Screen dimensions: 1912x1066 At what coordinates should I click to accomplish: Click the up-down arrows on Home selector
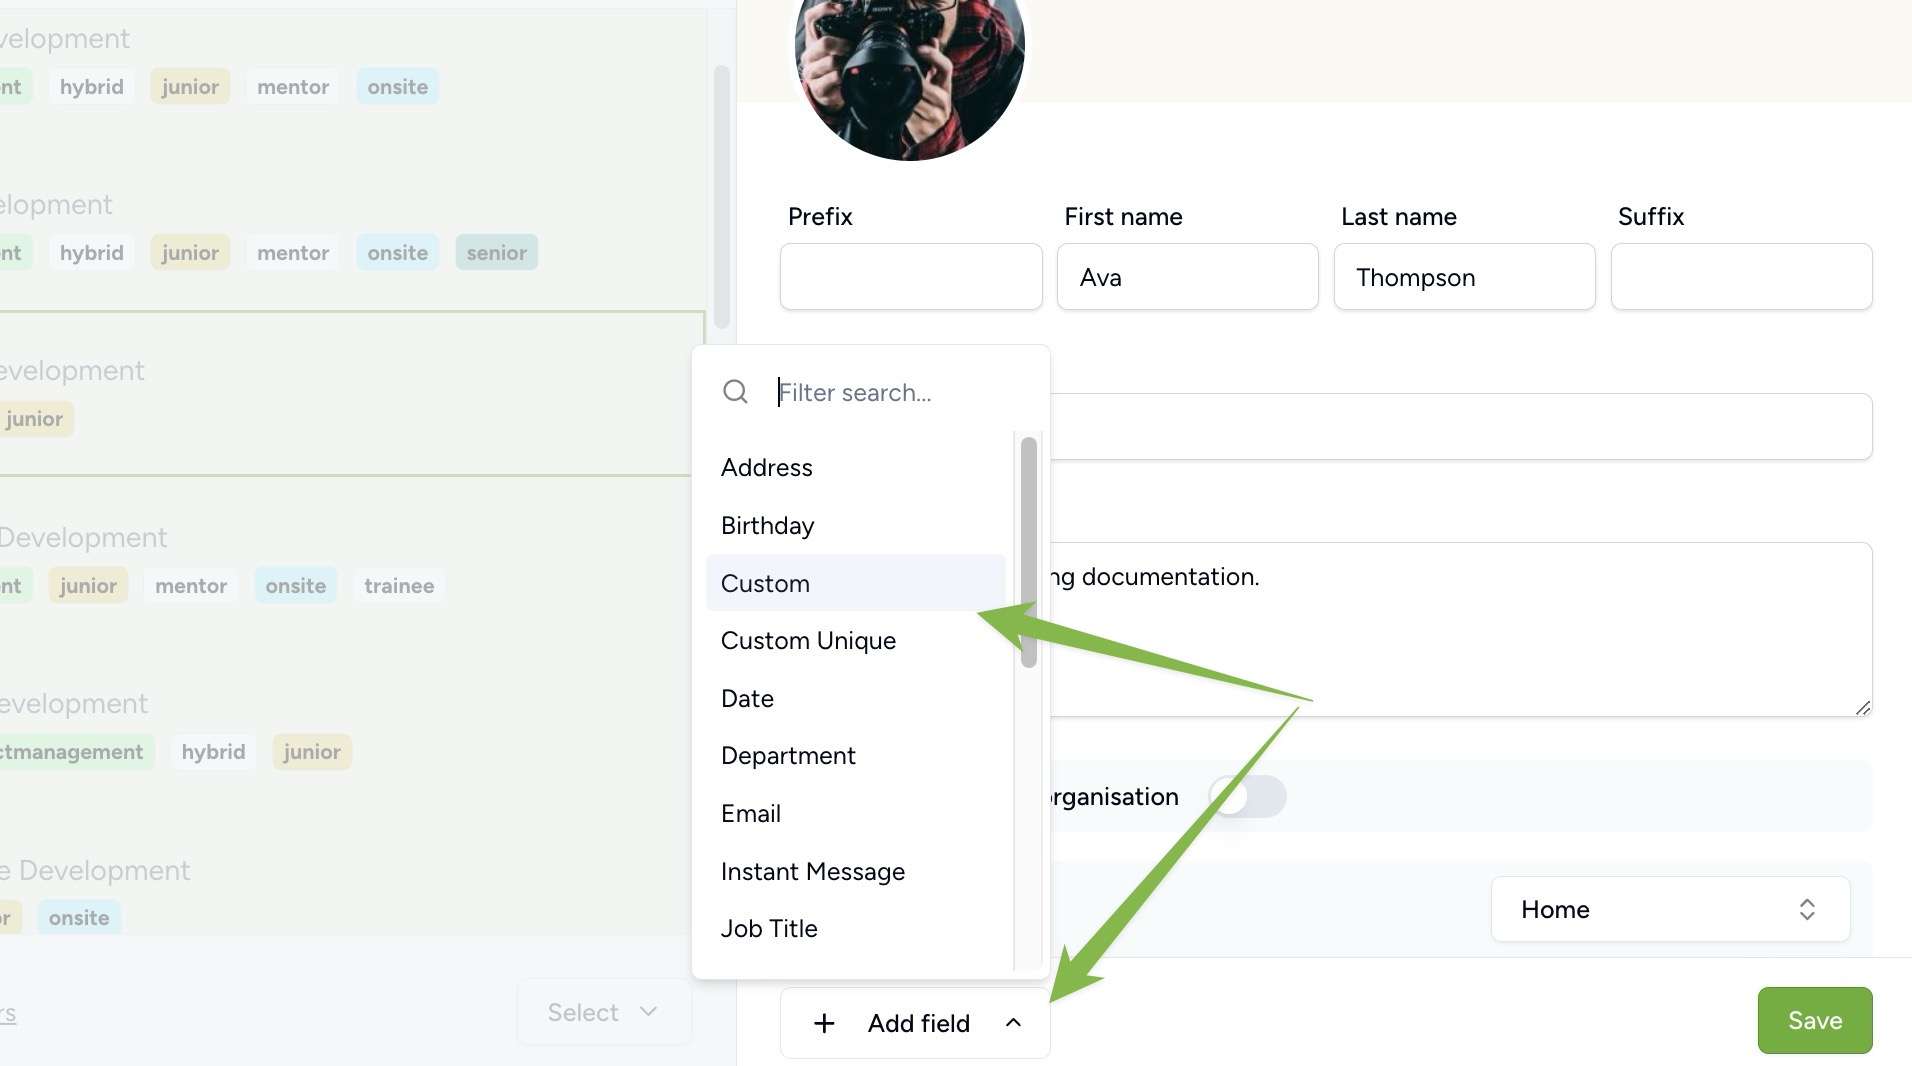click(x=1807, y=909)
